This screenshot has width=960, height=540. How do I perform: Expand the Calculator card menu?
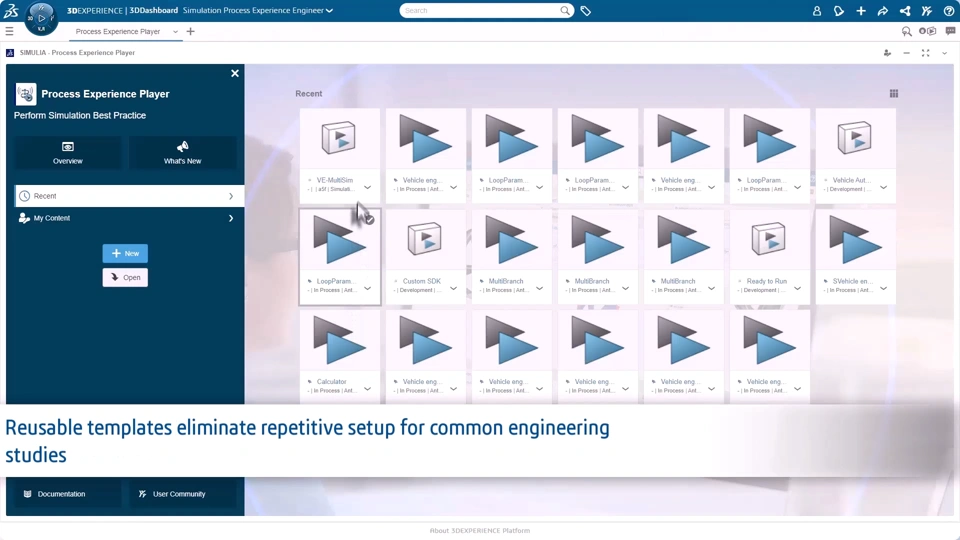coord(367,389)
